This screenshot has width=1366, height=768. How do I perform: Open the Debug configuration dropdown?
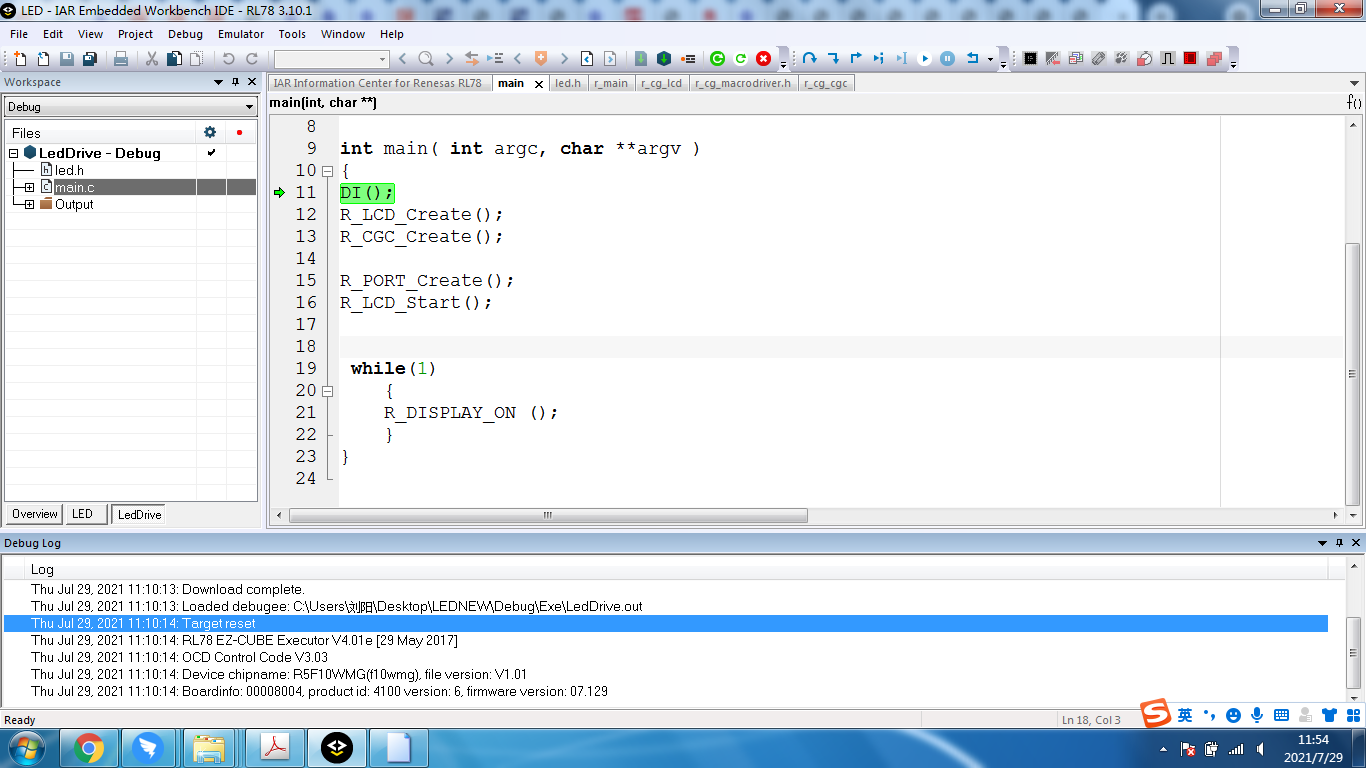click(x=131, y=107)
